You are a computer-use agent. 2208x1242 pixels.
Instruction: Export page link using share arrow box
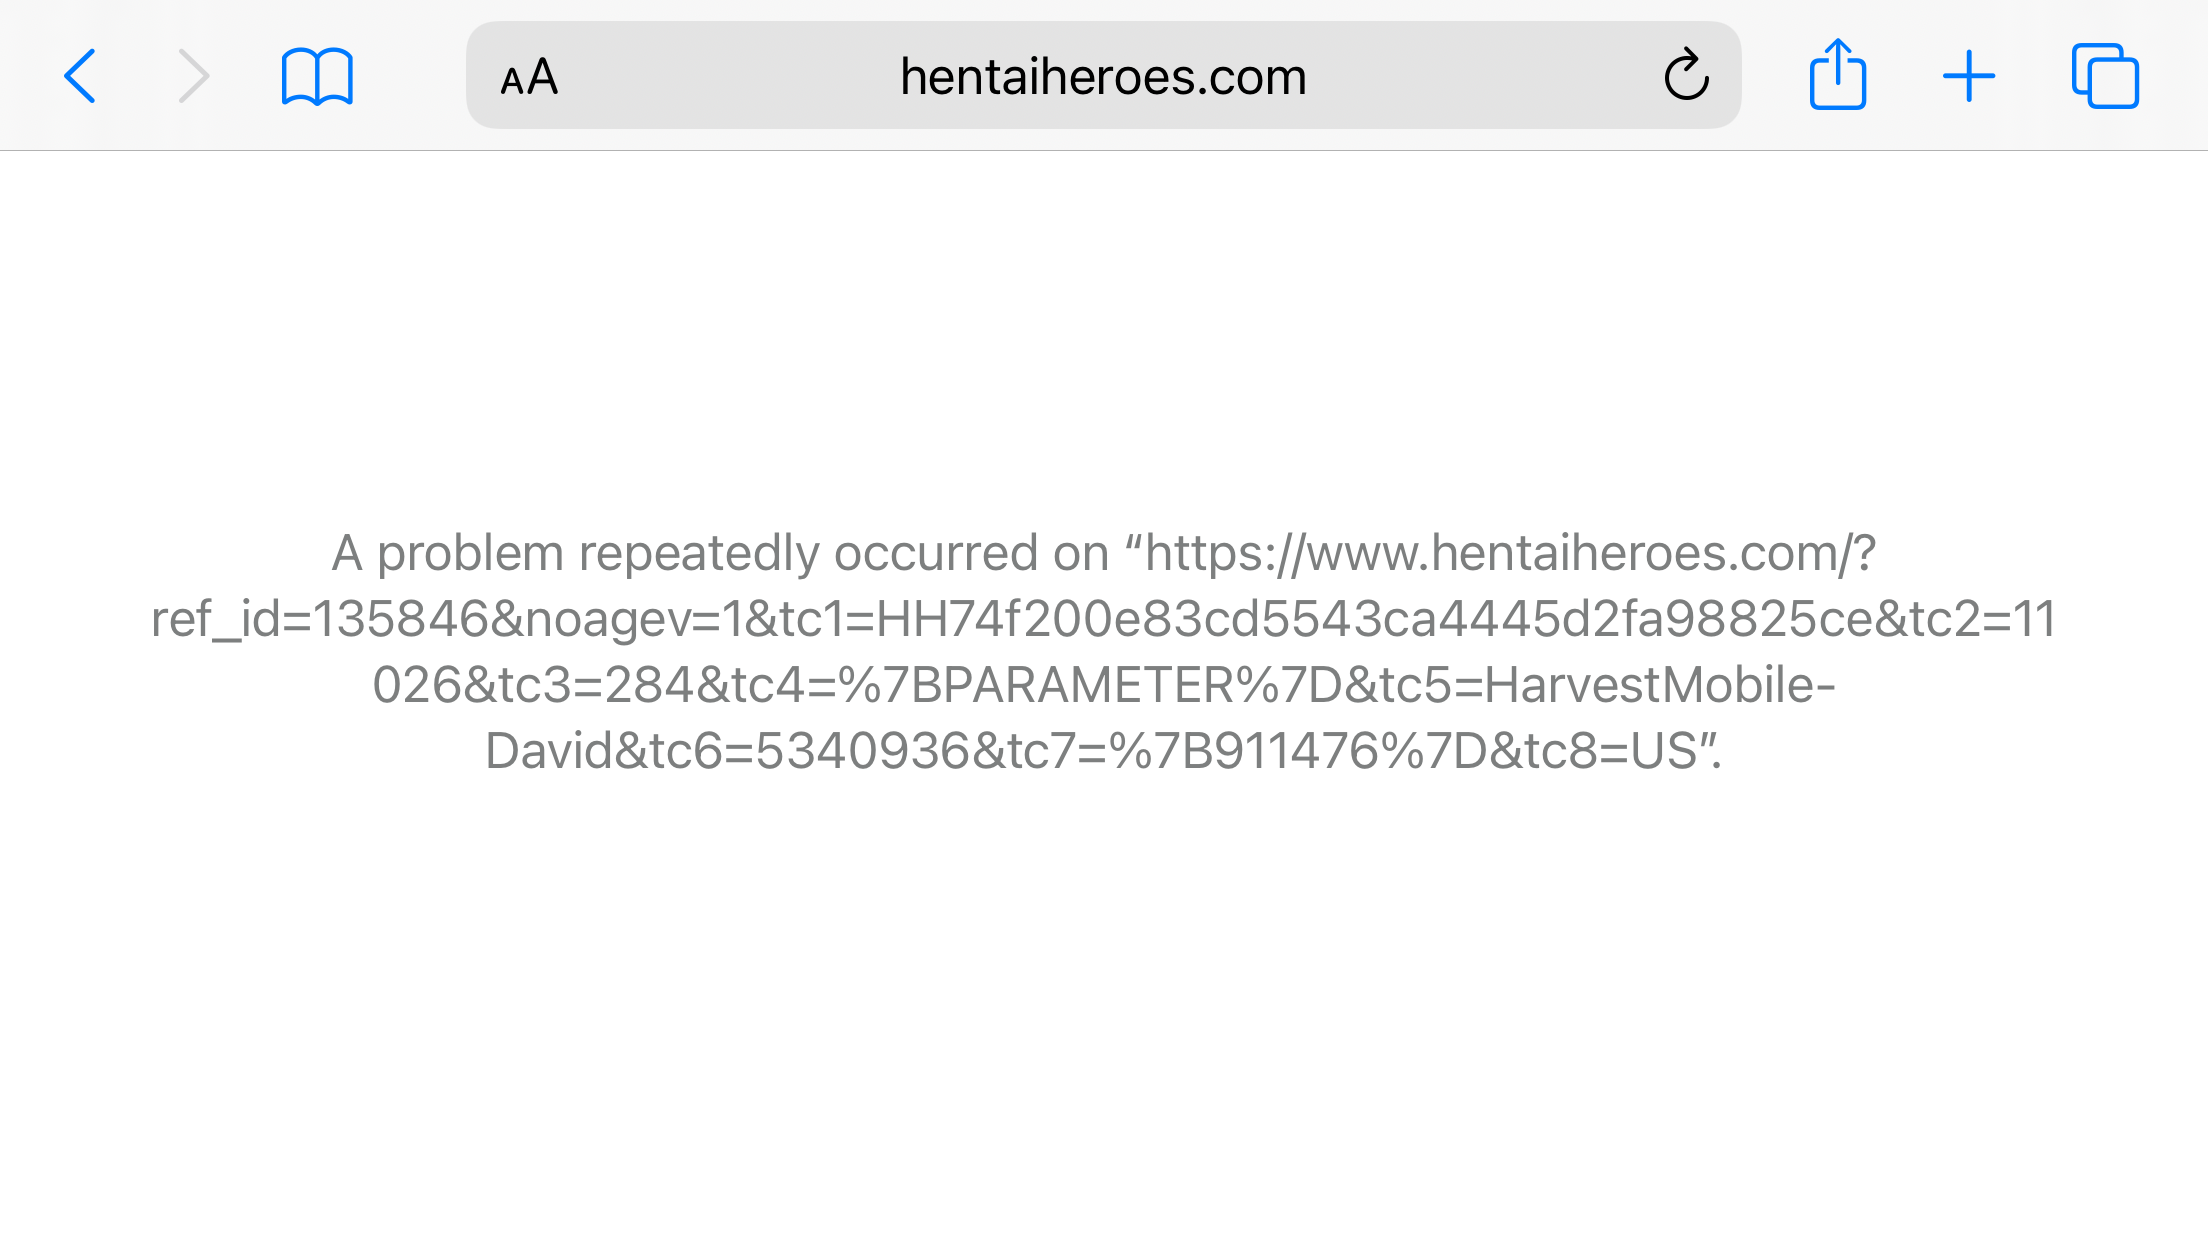(x=1838, y=74)
